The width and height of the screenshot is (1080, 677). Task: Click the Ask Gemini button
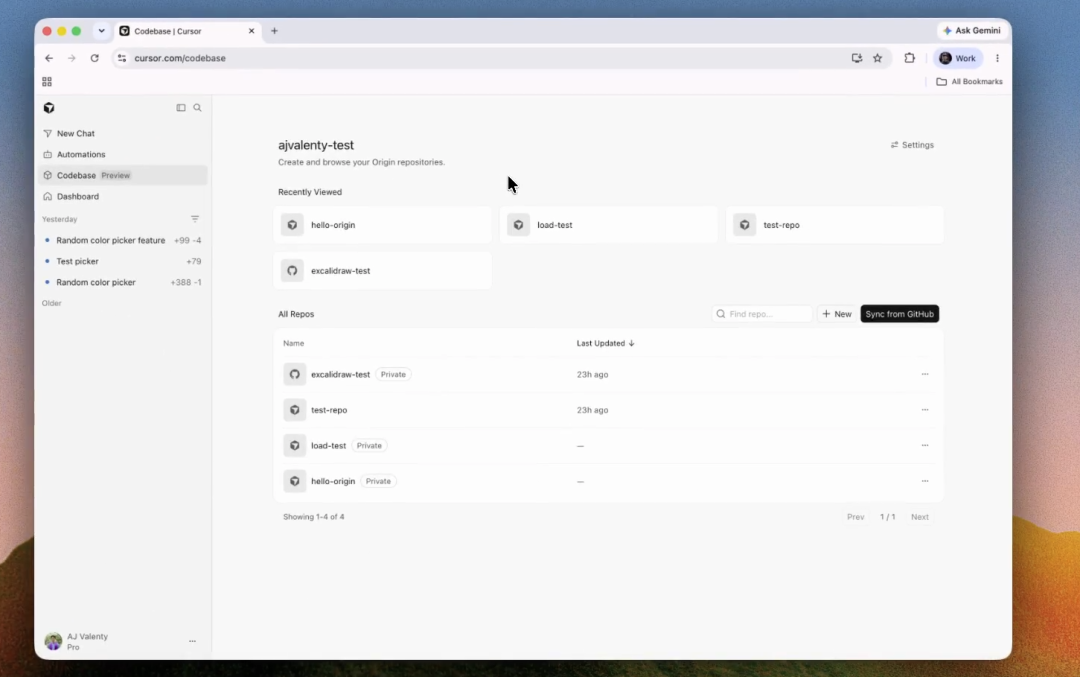coord(972,30)
